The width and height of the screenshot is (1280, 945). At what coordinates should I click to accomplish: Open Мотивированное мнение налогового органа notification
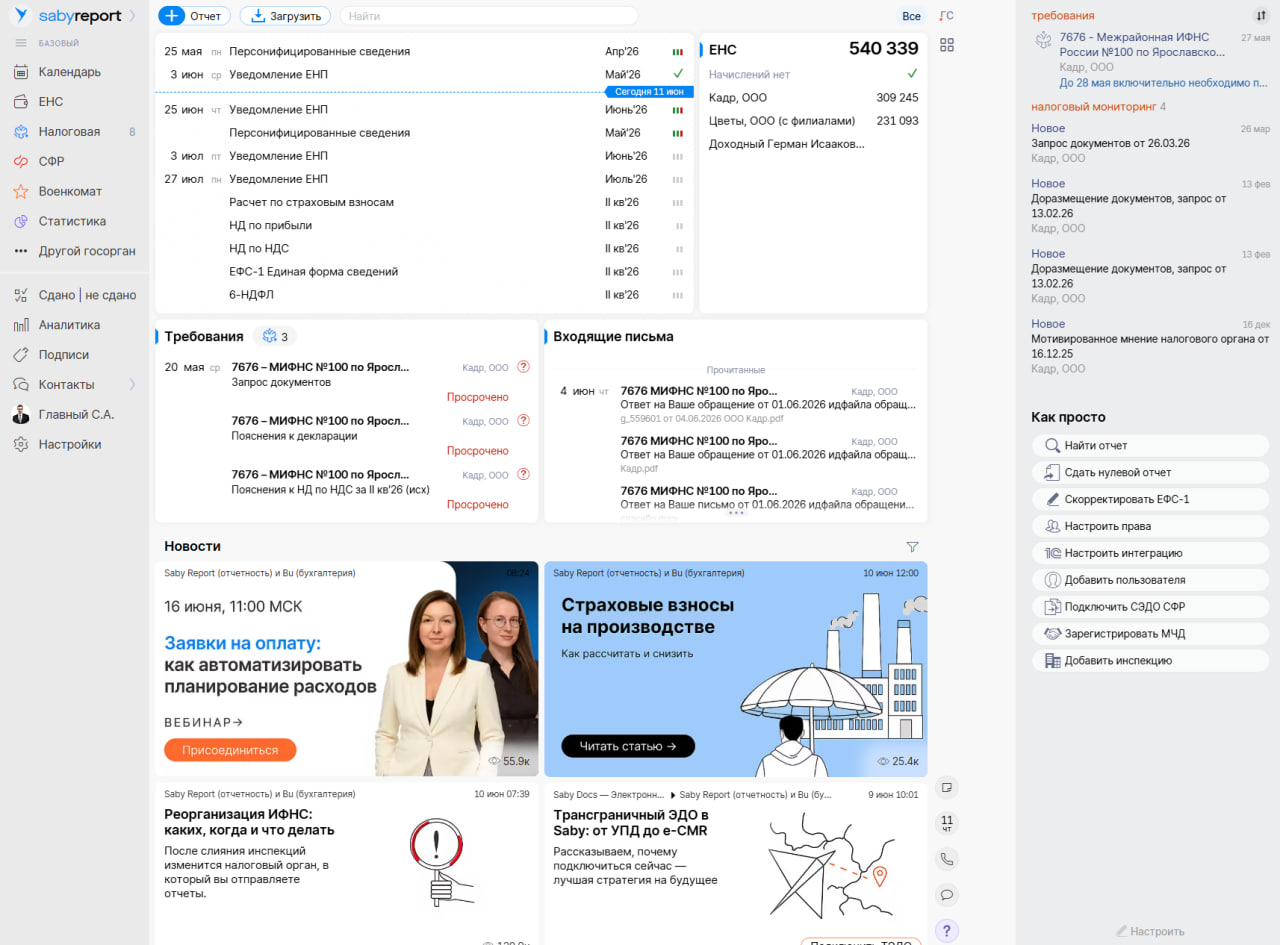pyautogui.click(x=1150, y=346)
